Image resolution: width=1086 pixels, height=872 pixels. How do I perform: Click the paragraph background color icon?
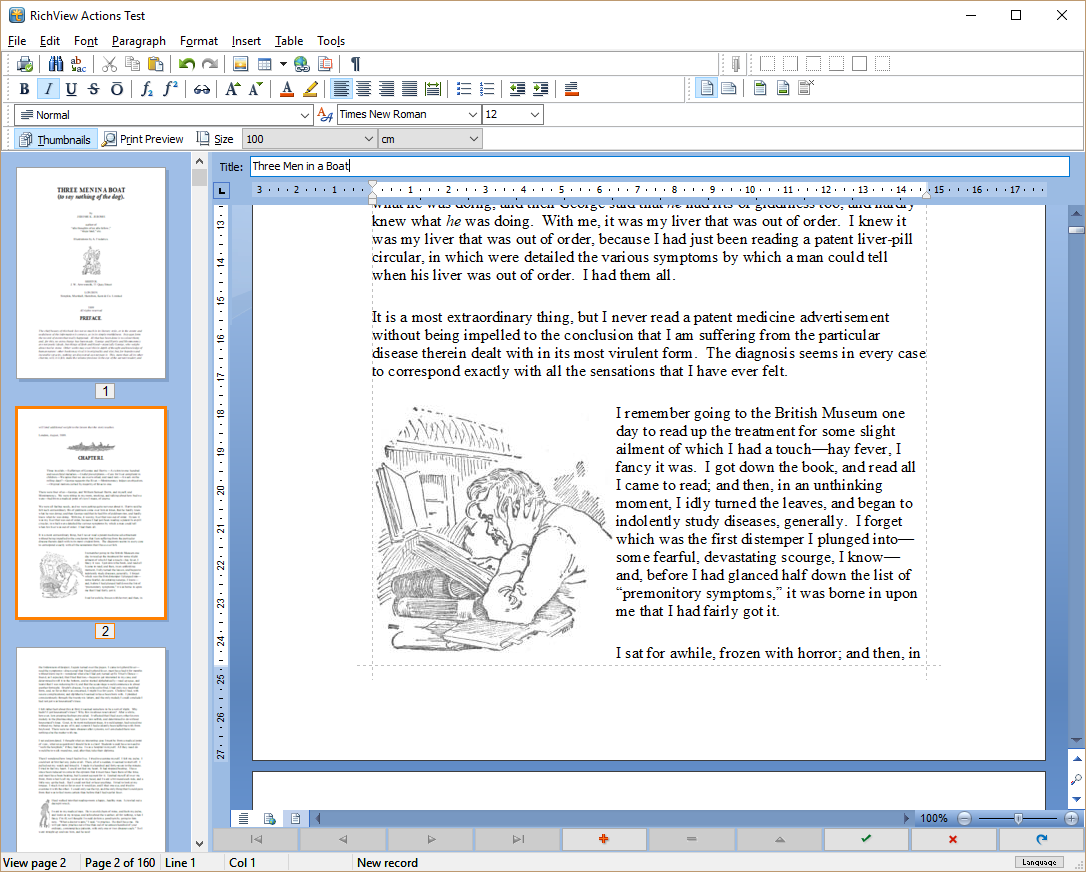[571, 89]
